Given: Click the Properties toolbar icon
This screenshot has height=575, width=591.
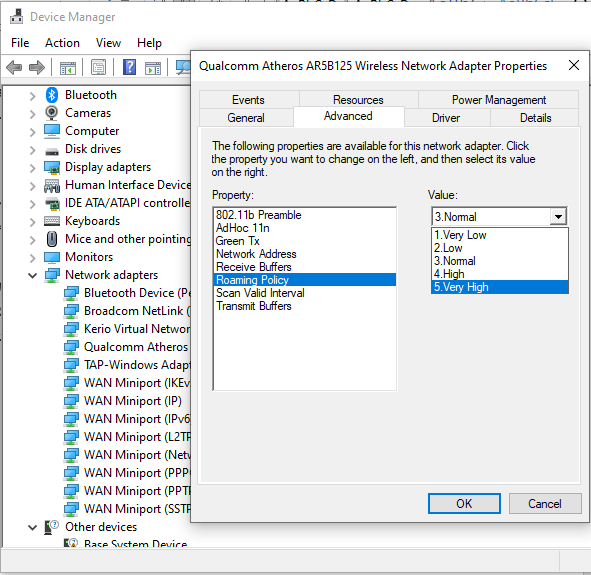Looking at the screenshot, I should pos(98,68).
